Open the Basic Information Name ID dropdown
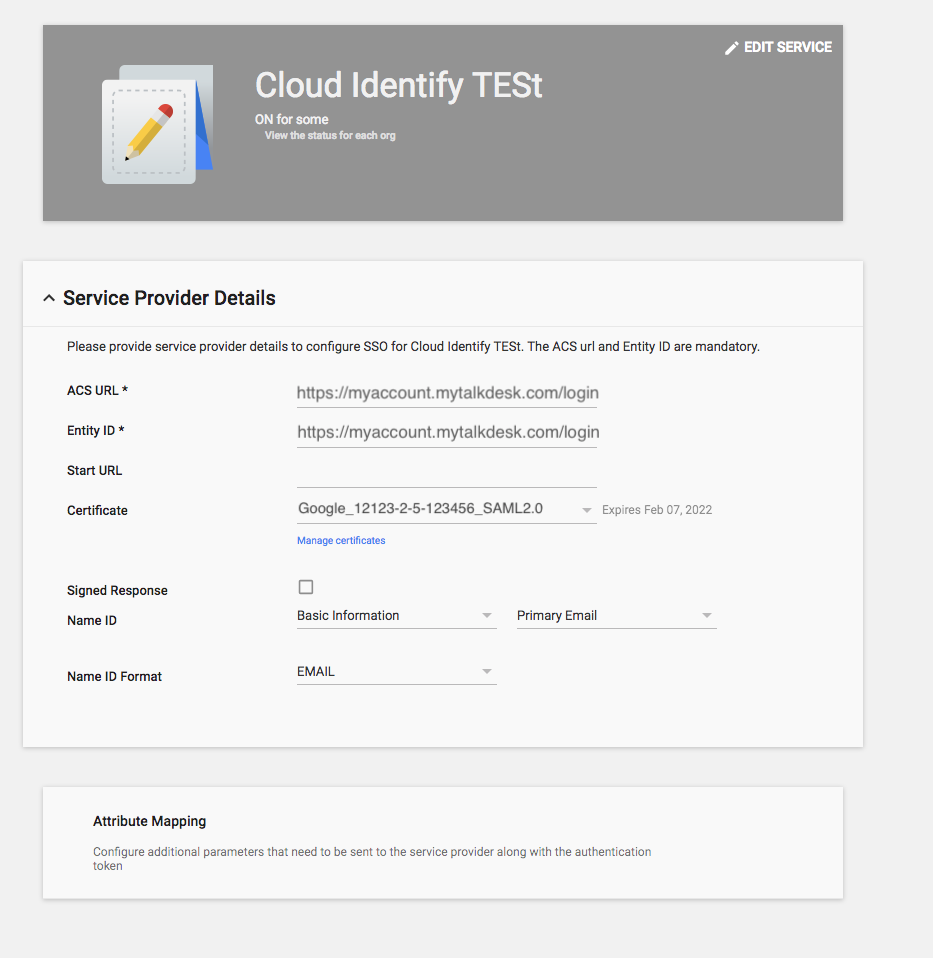The height and width of the screenshot is (958, 933). point(397,616)
